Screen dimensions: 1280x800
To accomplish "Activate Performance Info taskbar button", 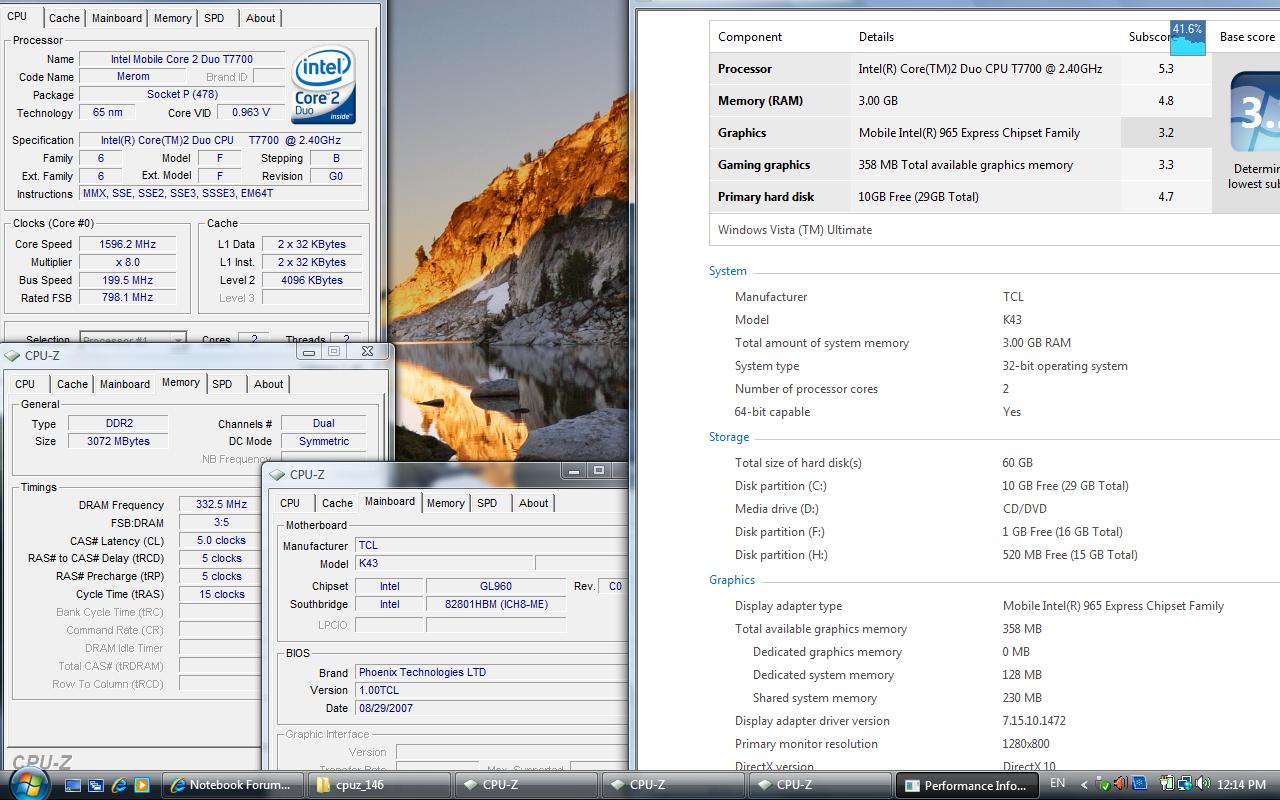I will coord(966,785).
